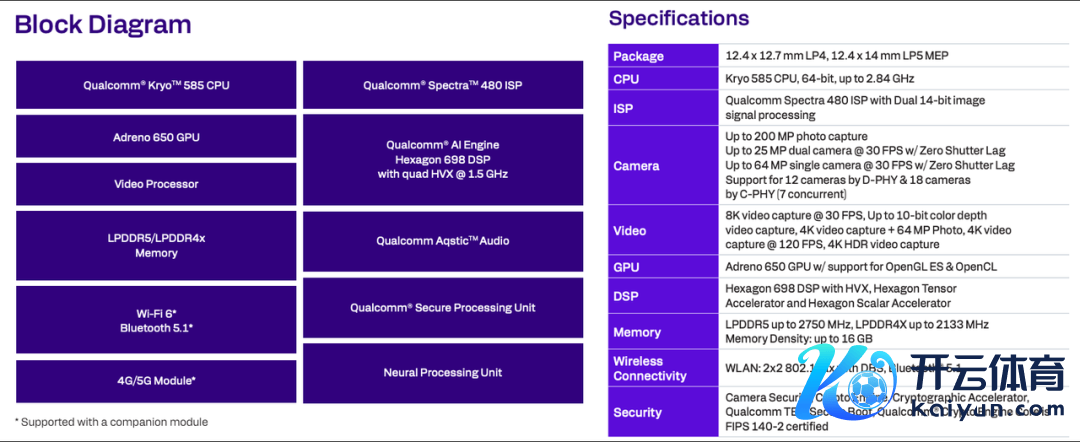
Task: Click the Security row label
Action: [637, 412]
